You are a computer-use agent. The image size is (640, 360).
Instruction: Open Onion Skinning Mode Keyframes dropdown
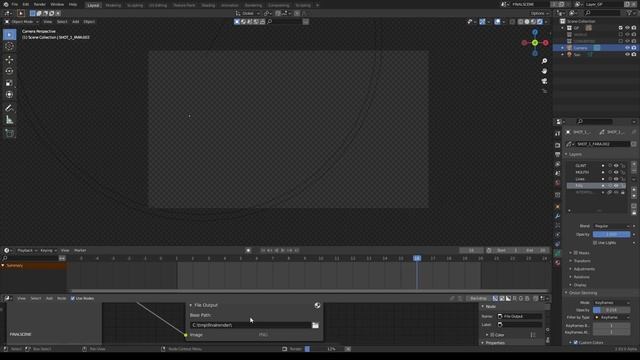click(611, 302)
